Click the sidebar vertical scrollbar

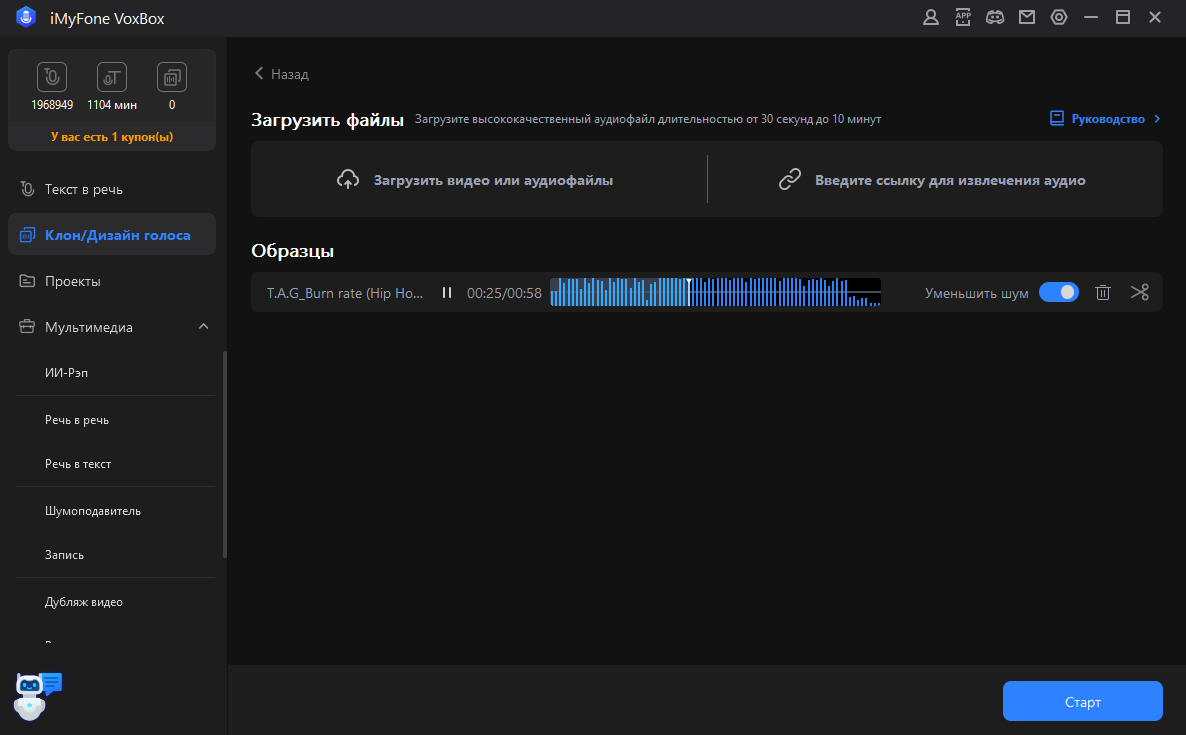[225, 455]
